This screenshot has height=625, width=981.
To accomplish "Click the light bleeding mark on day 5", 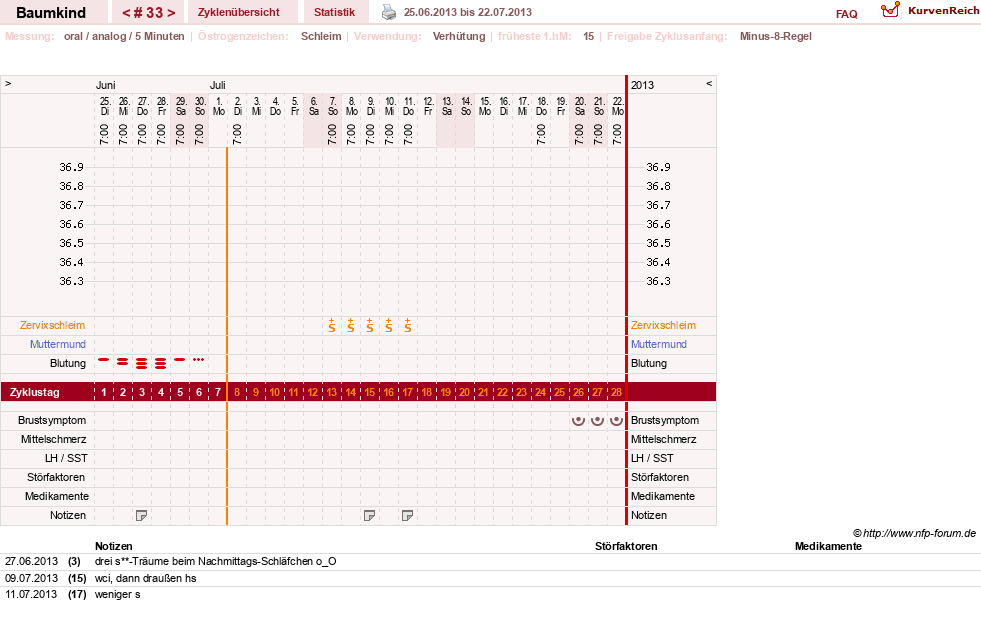I will point(180,360).
